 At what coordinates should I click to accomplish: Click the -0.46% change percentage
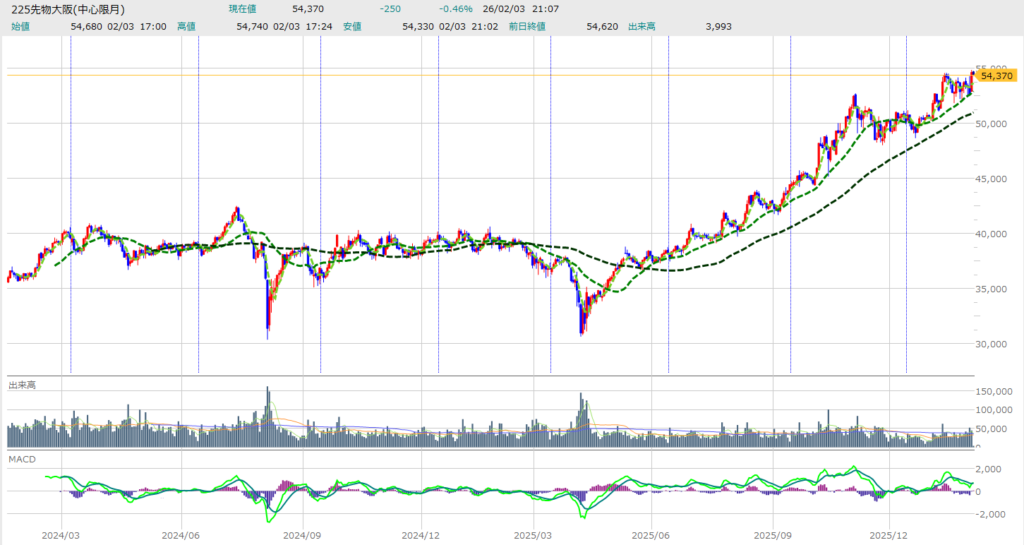pyautogui.click(x=456, y=9)
